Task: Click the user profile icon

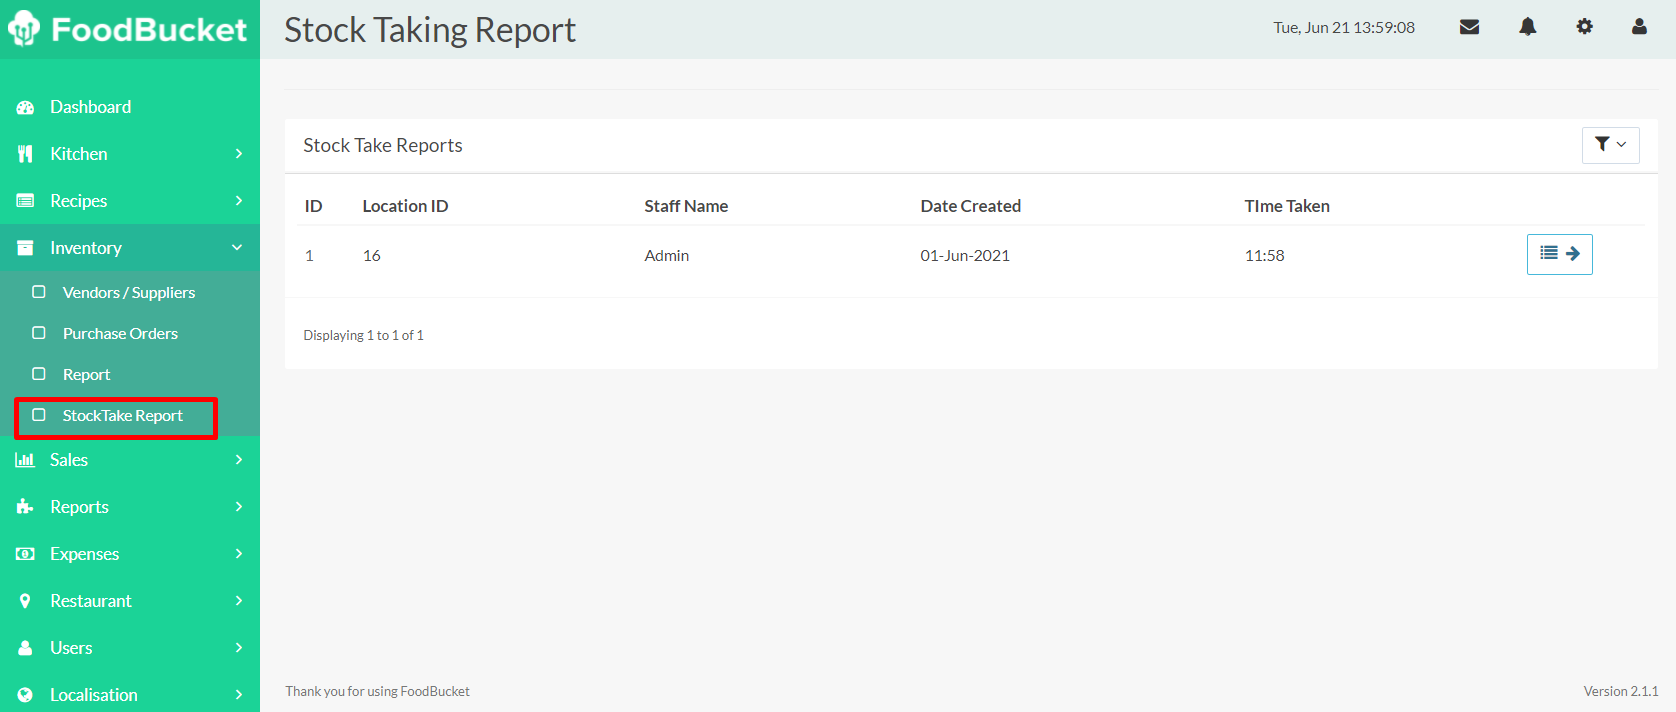Action: click(x=1639, y=27)
